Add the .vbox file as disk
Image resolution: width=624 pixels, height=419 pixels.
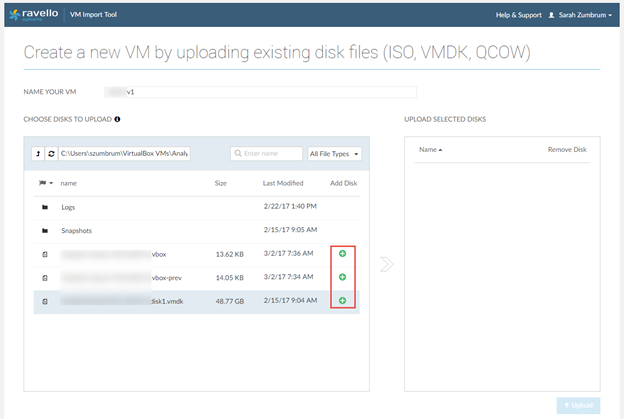[342, 254]
